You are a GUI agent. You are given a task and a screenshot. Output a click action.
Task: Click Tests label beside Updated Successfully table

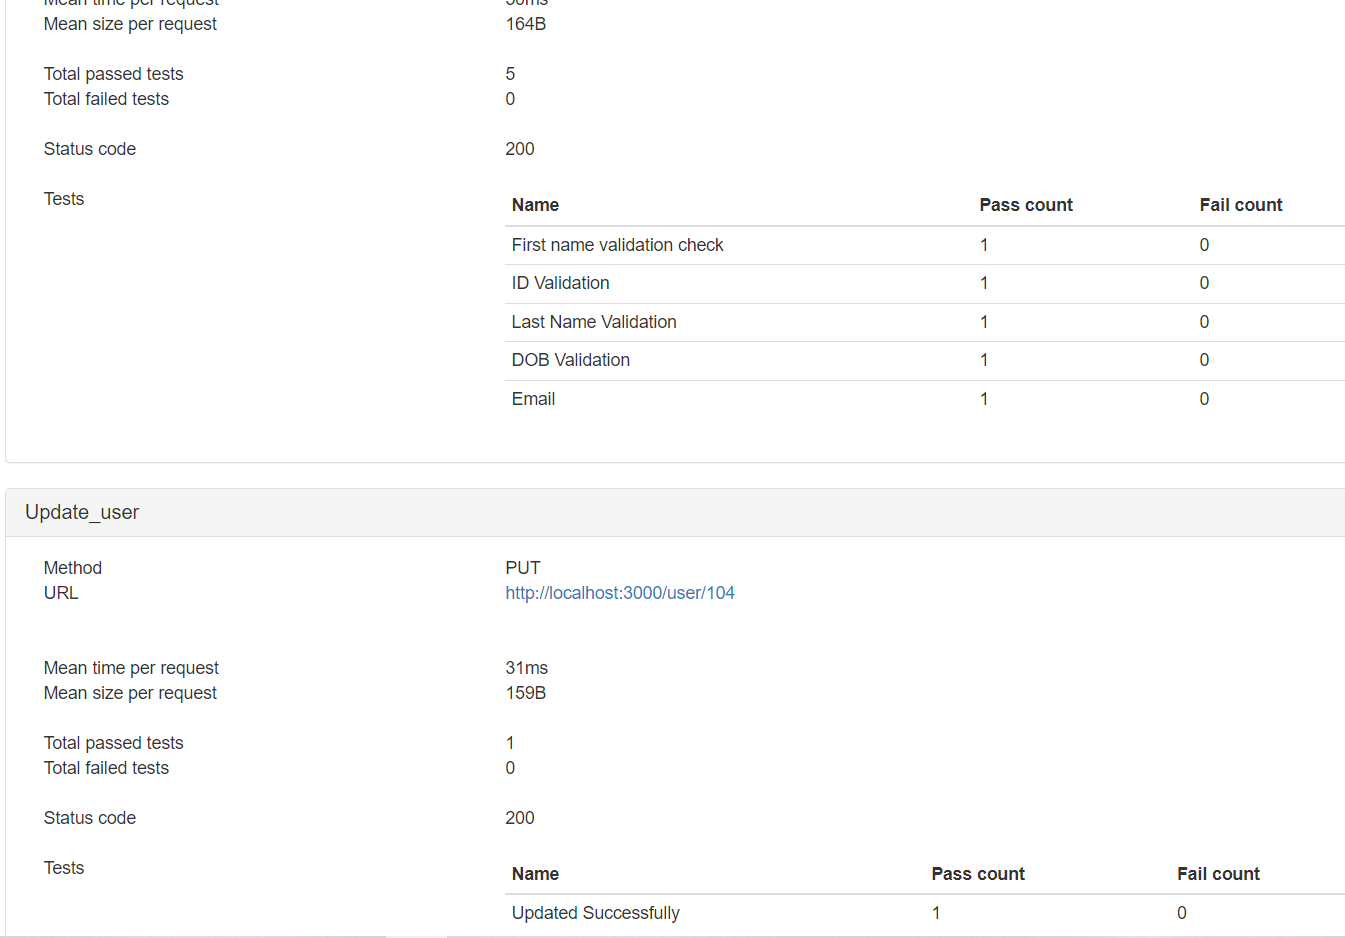[64, 868]
